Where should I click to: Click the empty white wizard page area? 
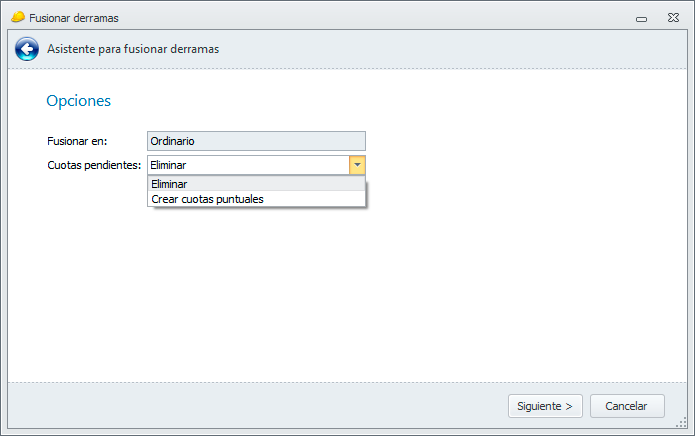[400, 290]
